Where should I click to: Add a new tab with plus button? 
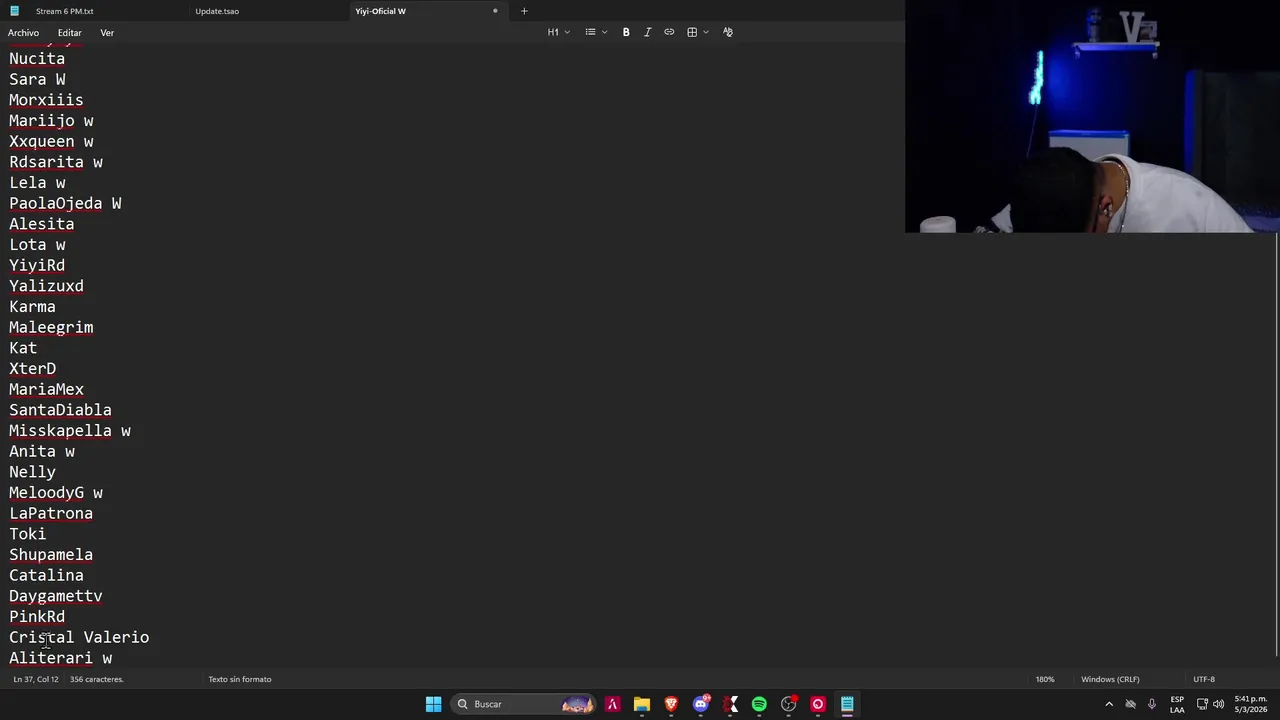524,11
